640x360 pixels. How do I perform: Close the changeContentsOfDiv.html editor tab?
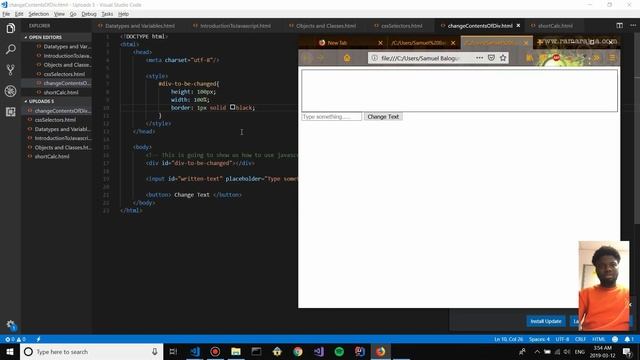click(x=518, y=25)
